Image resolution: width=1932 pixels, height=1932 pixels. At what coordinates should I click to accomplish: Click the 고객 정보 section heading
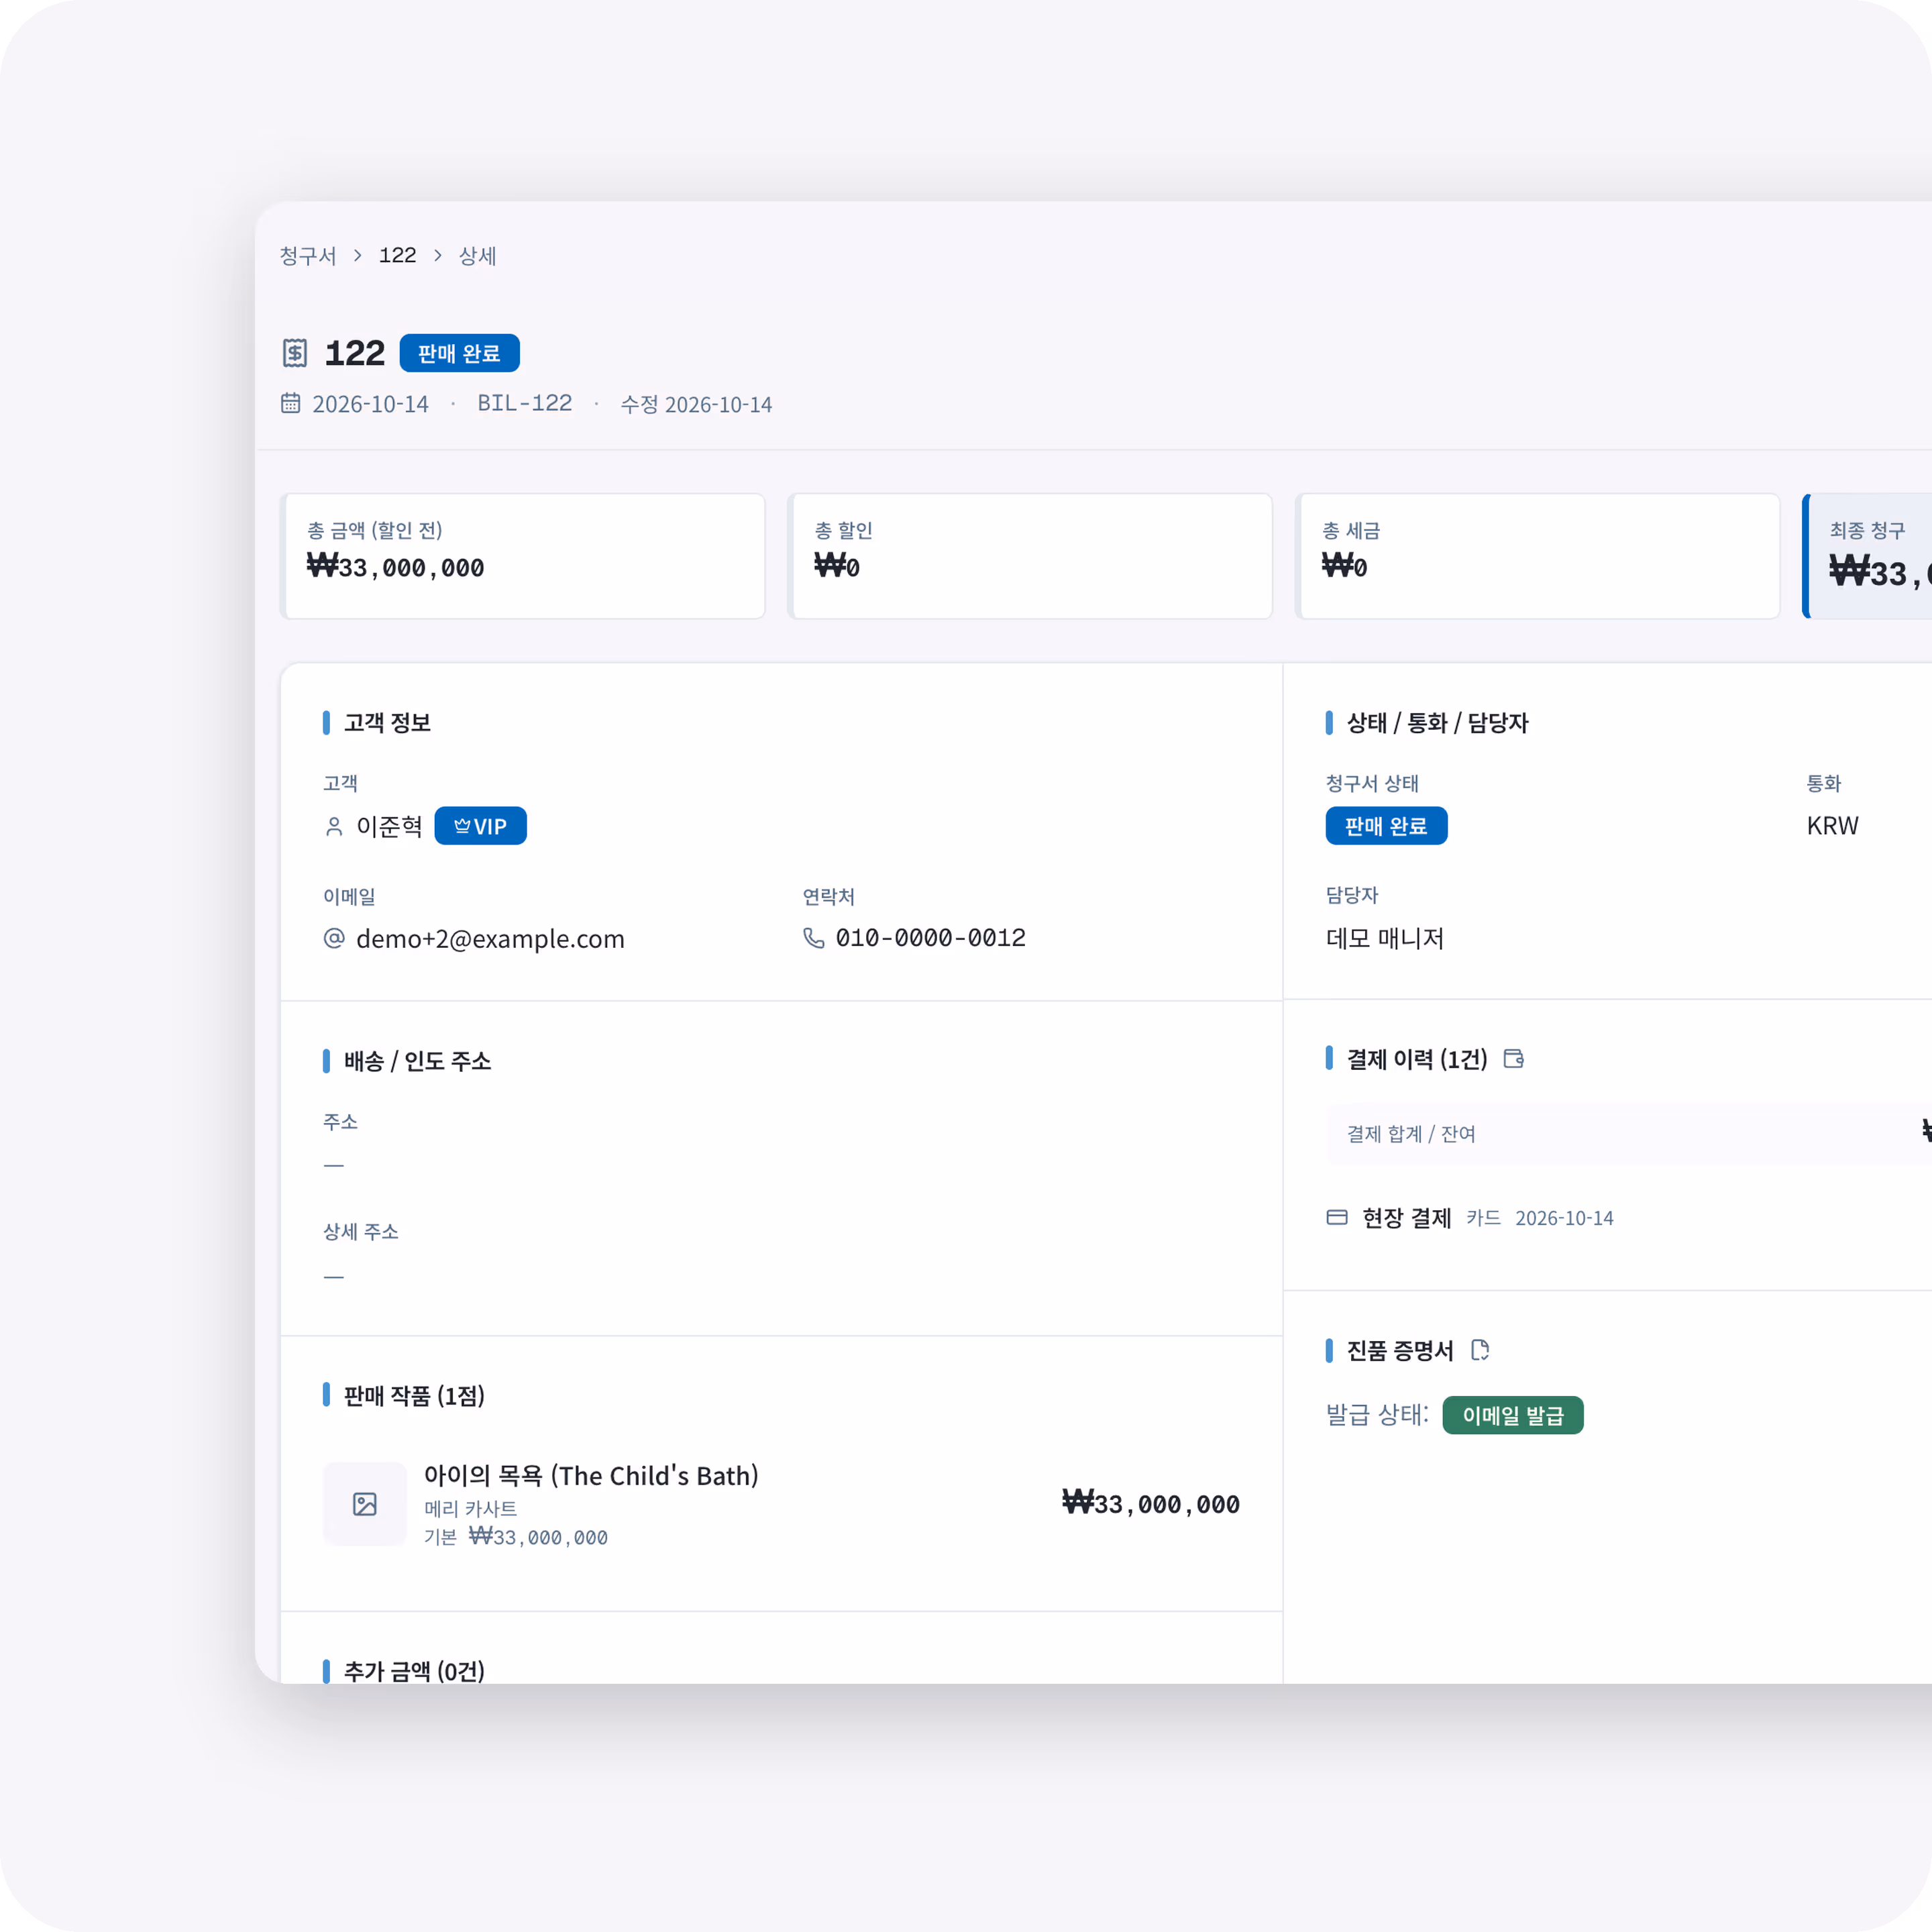[388, 723]
